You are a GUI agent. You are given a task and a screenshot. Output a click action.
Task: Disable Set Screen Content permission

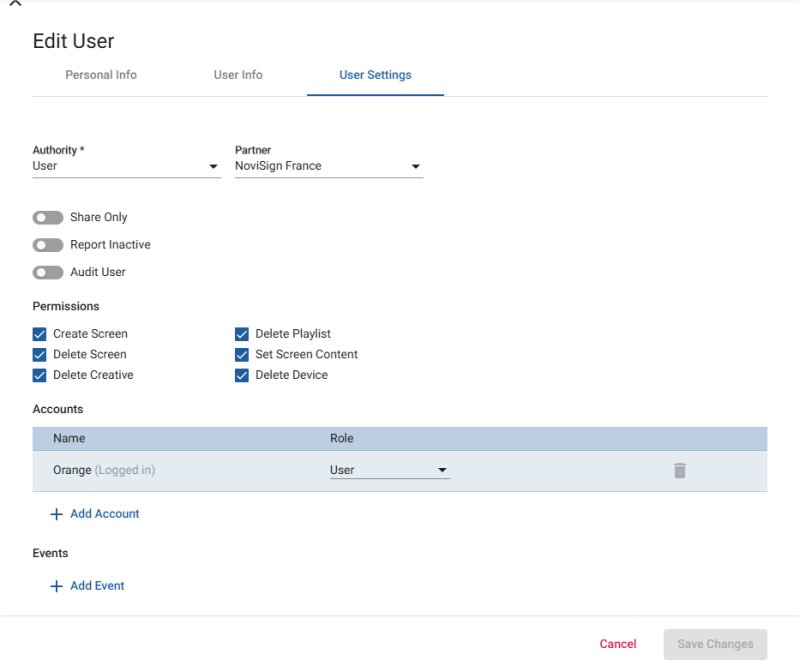[240, 354]
